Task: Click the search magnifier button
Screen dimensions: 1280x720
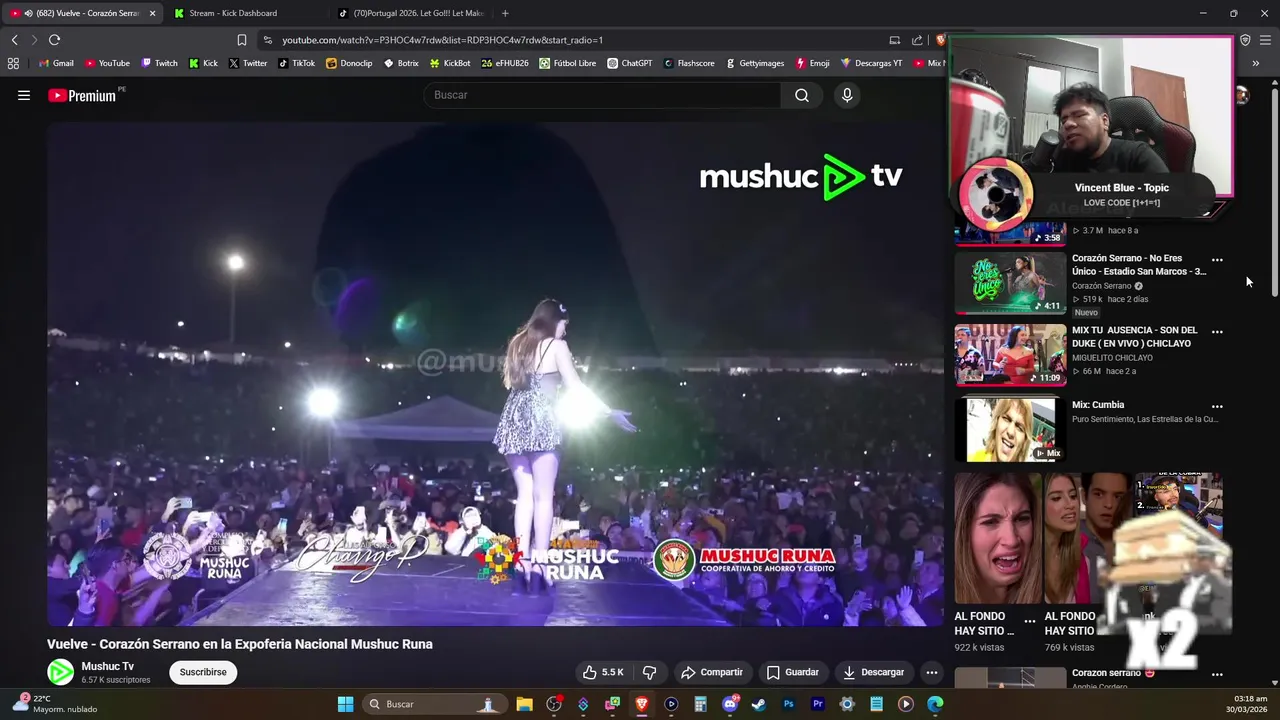Action: click(x=802, y=95)
